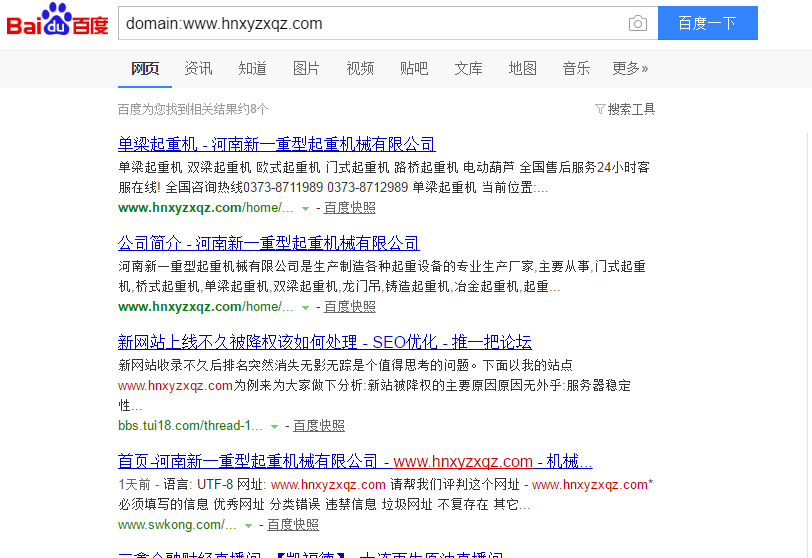Click the 搜索工具 filter icon
Screen dimensions: 812x558
[x=600, y=109]
